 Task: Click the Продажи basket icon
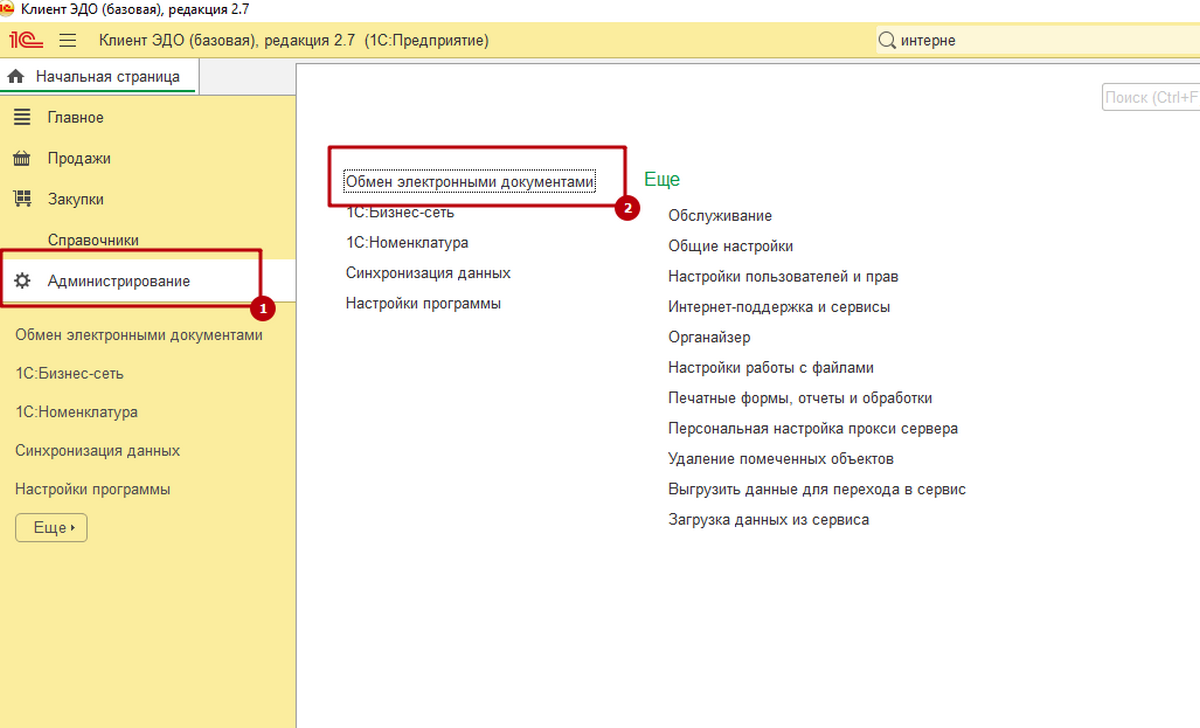pyautogui.click(x=22, y=158)
